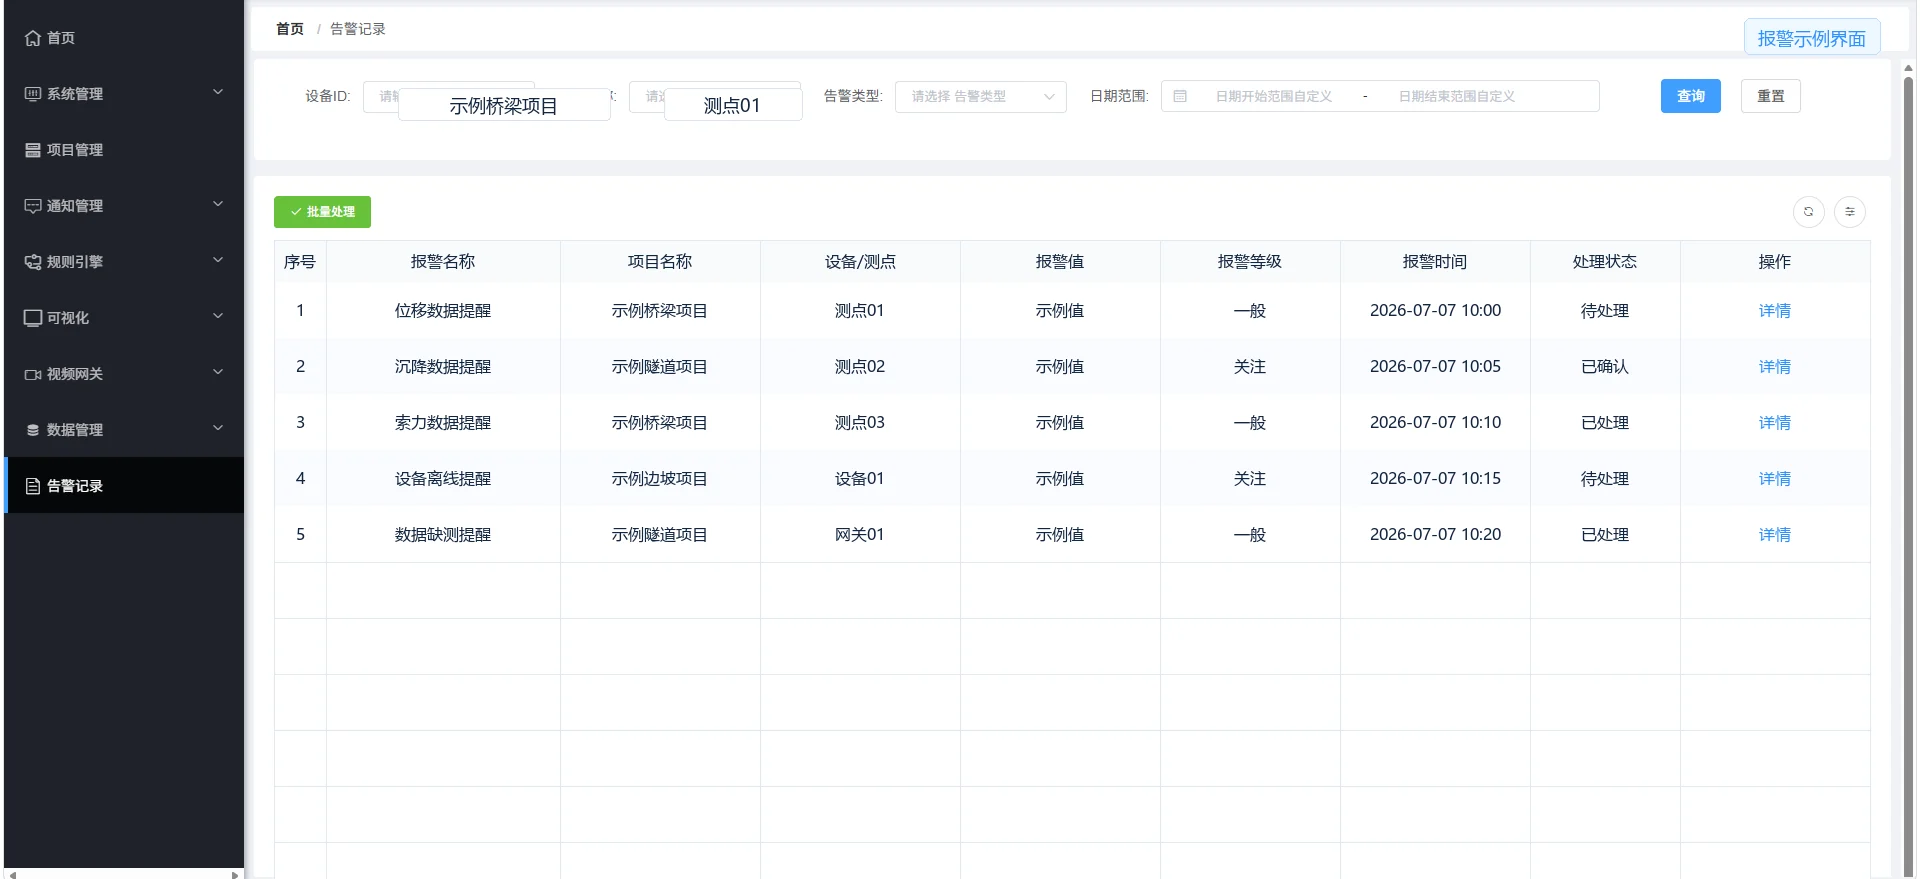This screenshot has width=1920, height=879.
Task: Click the 报警等级 column header
Action: click(x=1250, y=262)
